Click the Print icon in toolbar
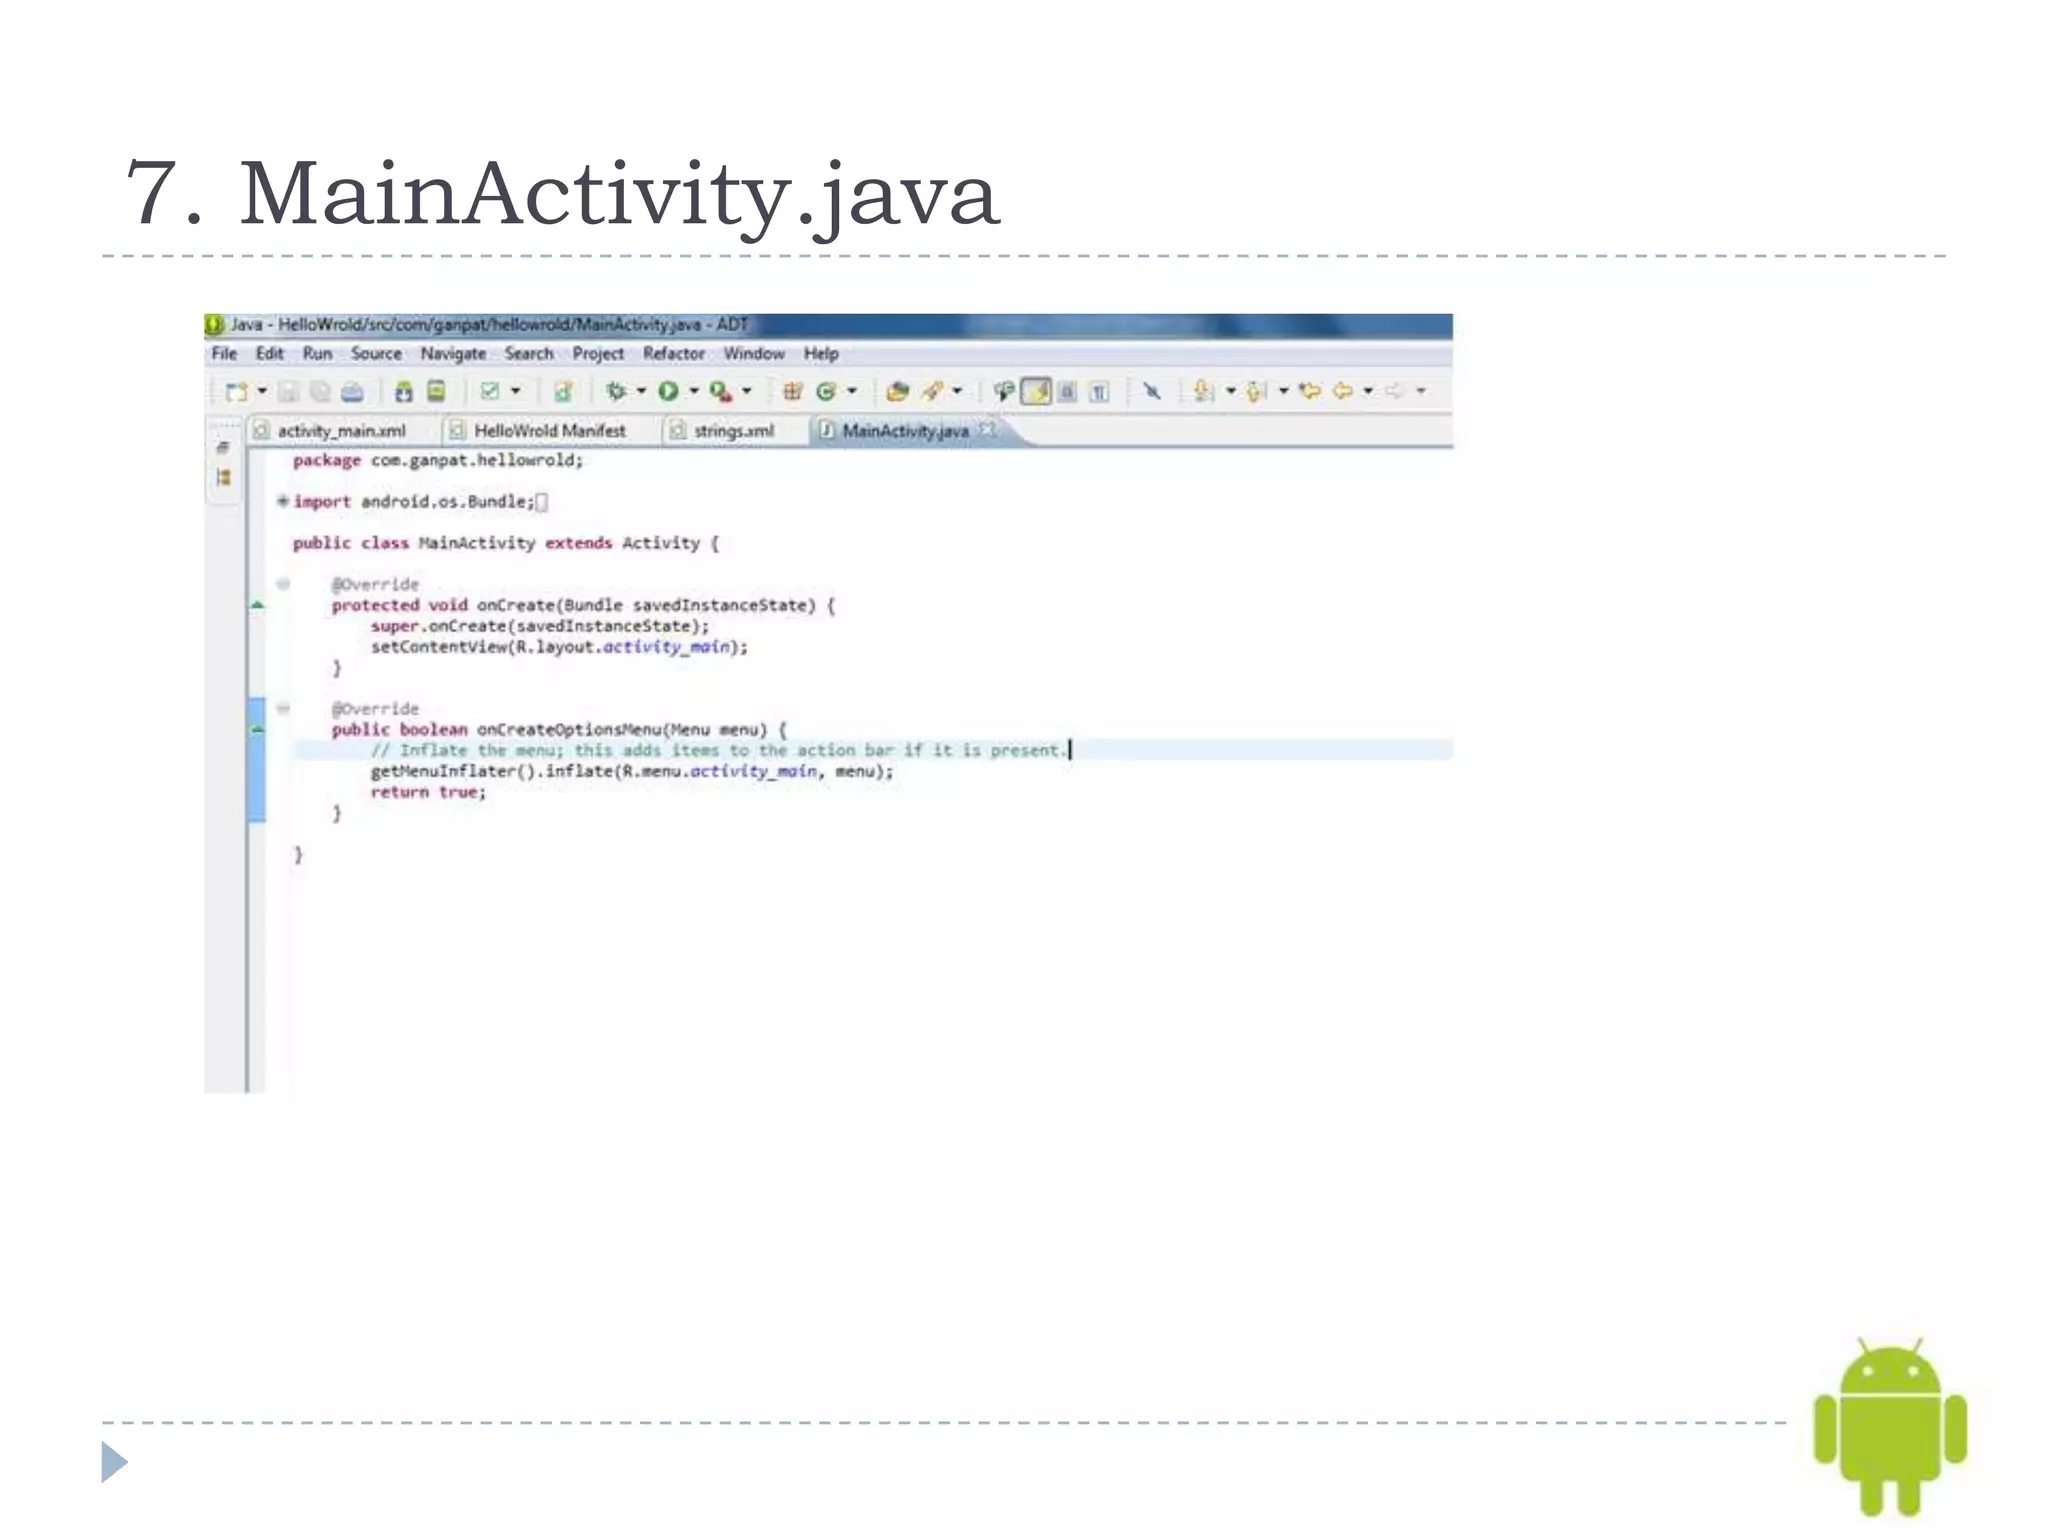The width and height of the screenshot is (2048, 1536). [x=352, y=391]
